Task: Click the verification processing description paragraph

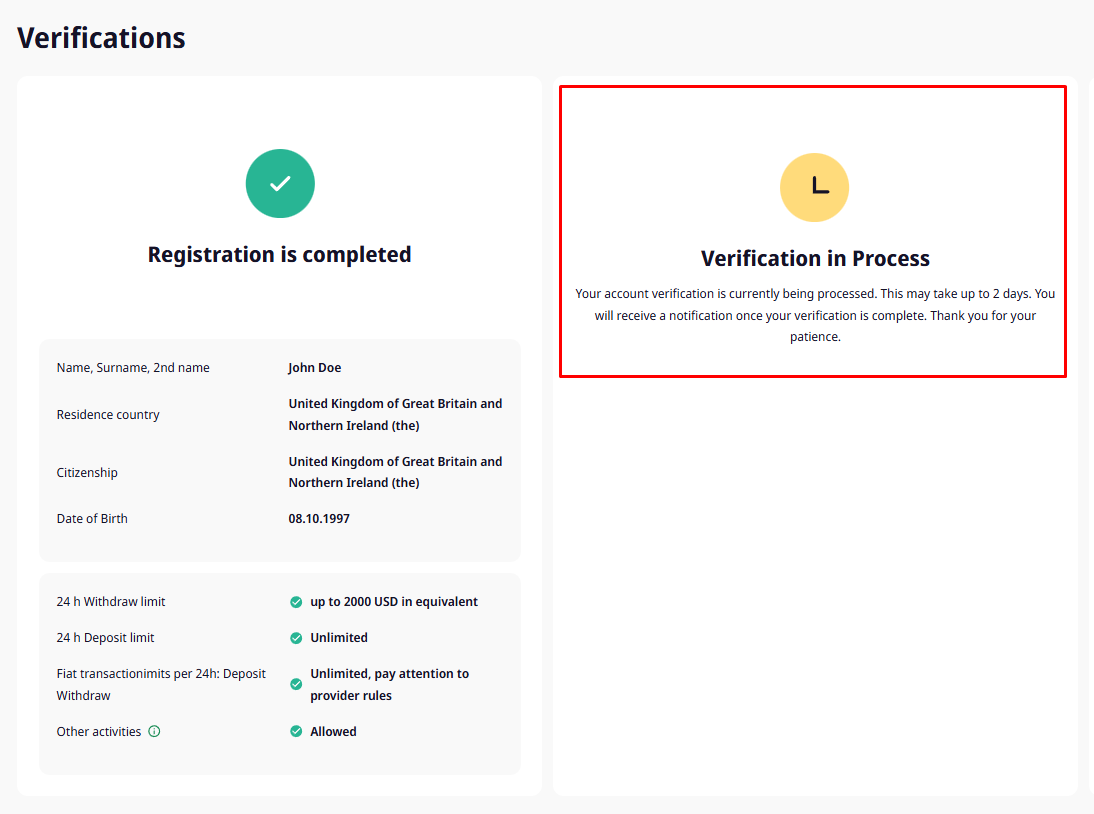Action: (815, 315)
